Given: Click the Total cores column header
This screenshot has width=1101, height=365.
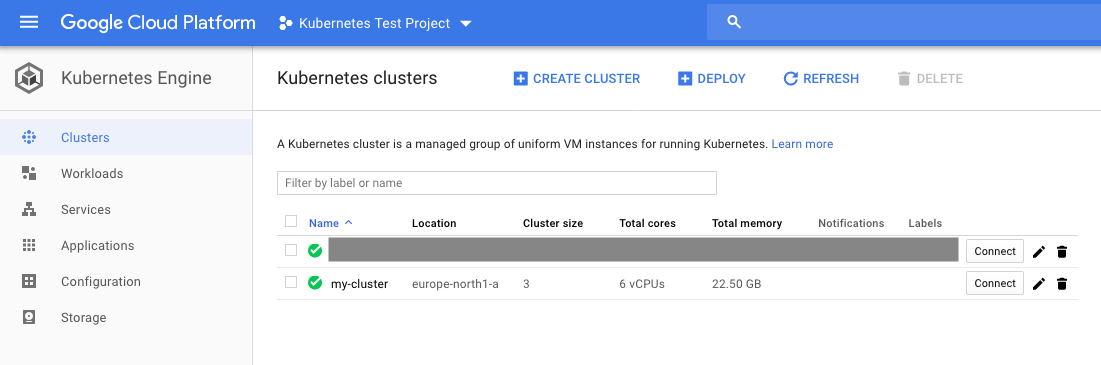Looking at the screenshot, I should pyautogui.click(x=647, y=223).
